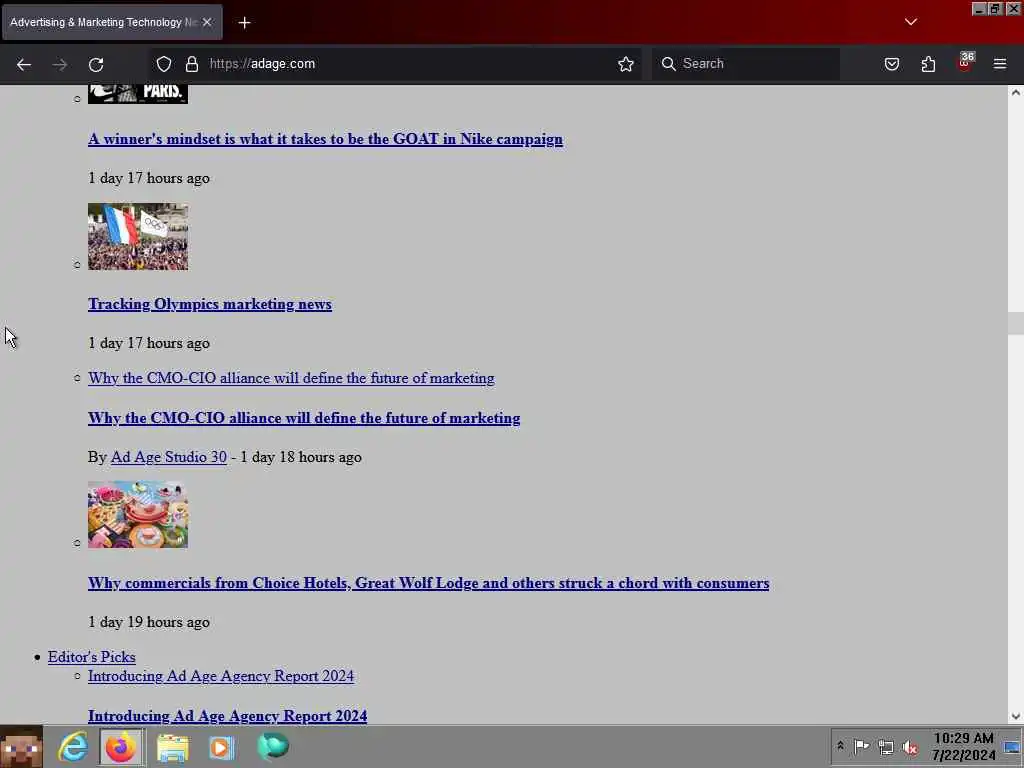Screen dimensions: 1024x768
Task: Open a new tab with plus button
Action: point(244,23)
